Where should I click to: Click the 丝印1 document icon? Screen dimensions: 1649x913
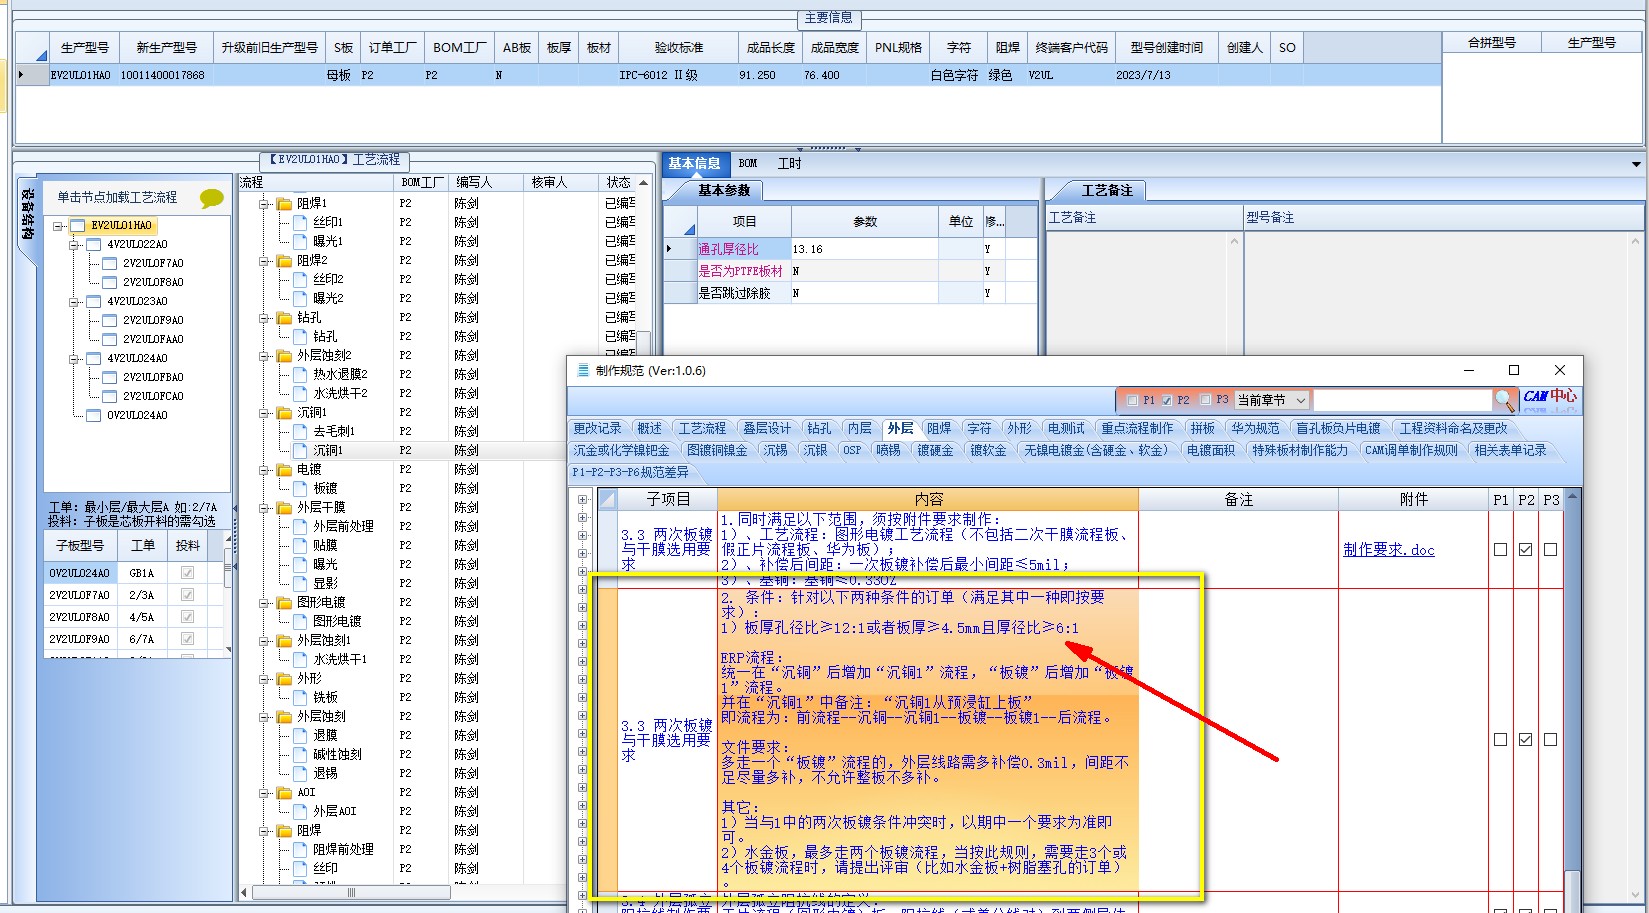(300, 222)
